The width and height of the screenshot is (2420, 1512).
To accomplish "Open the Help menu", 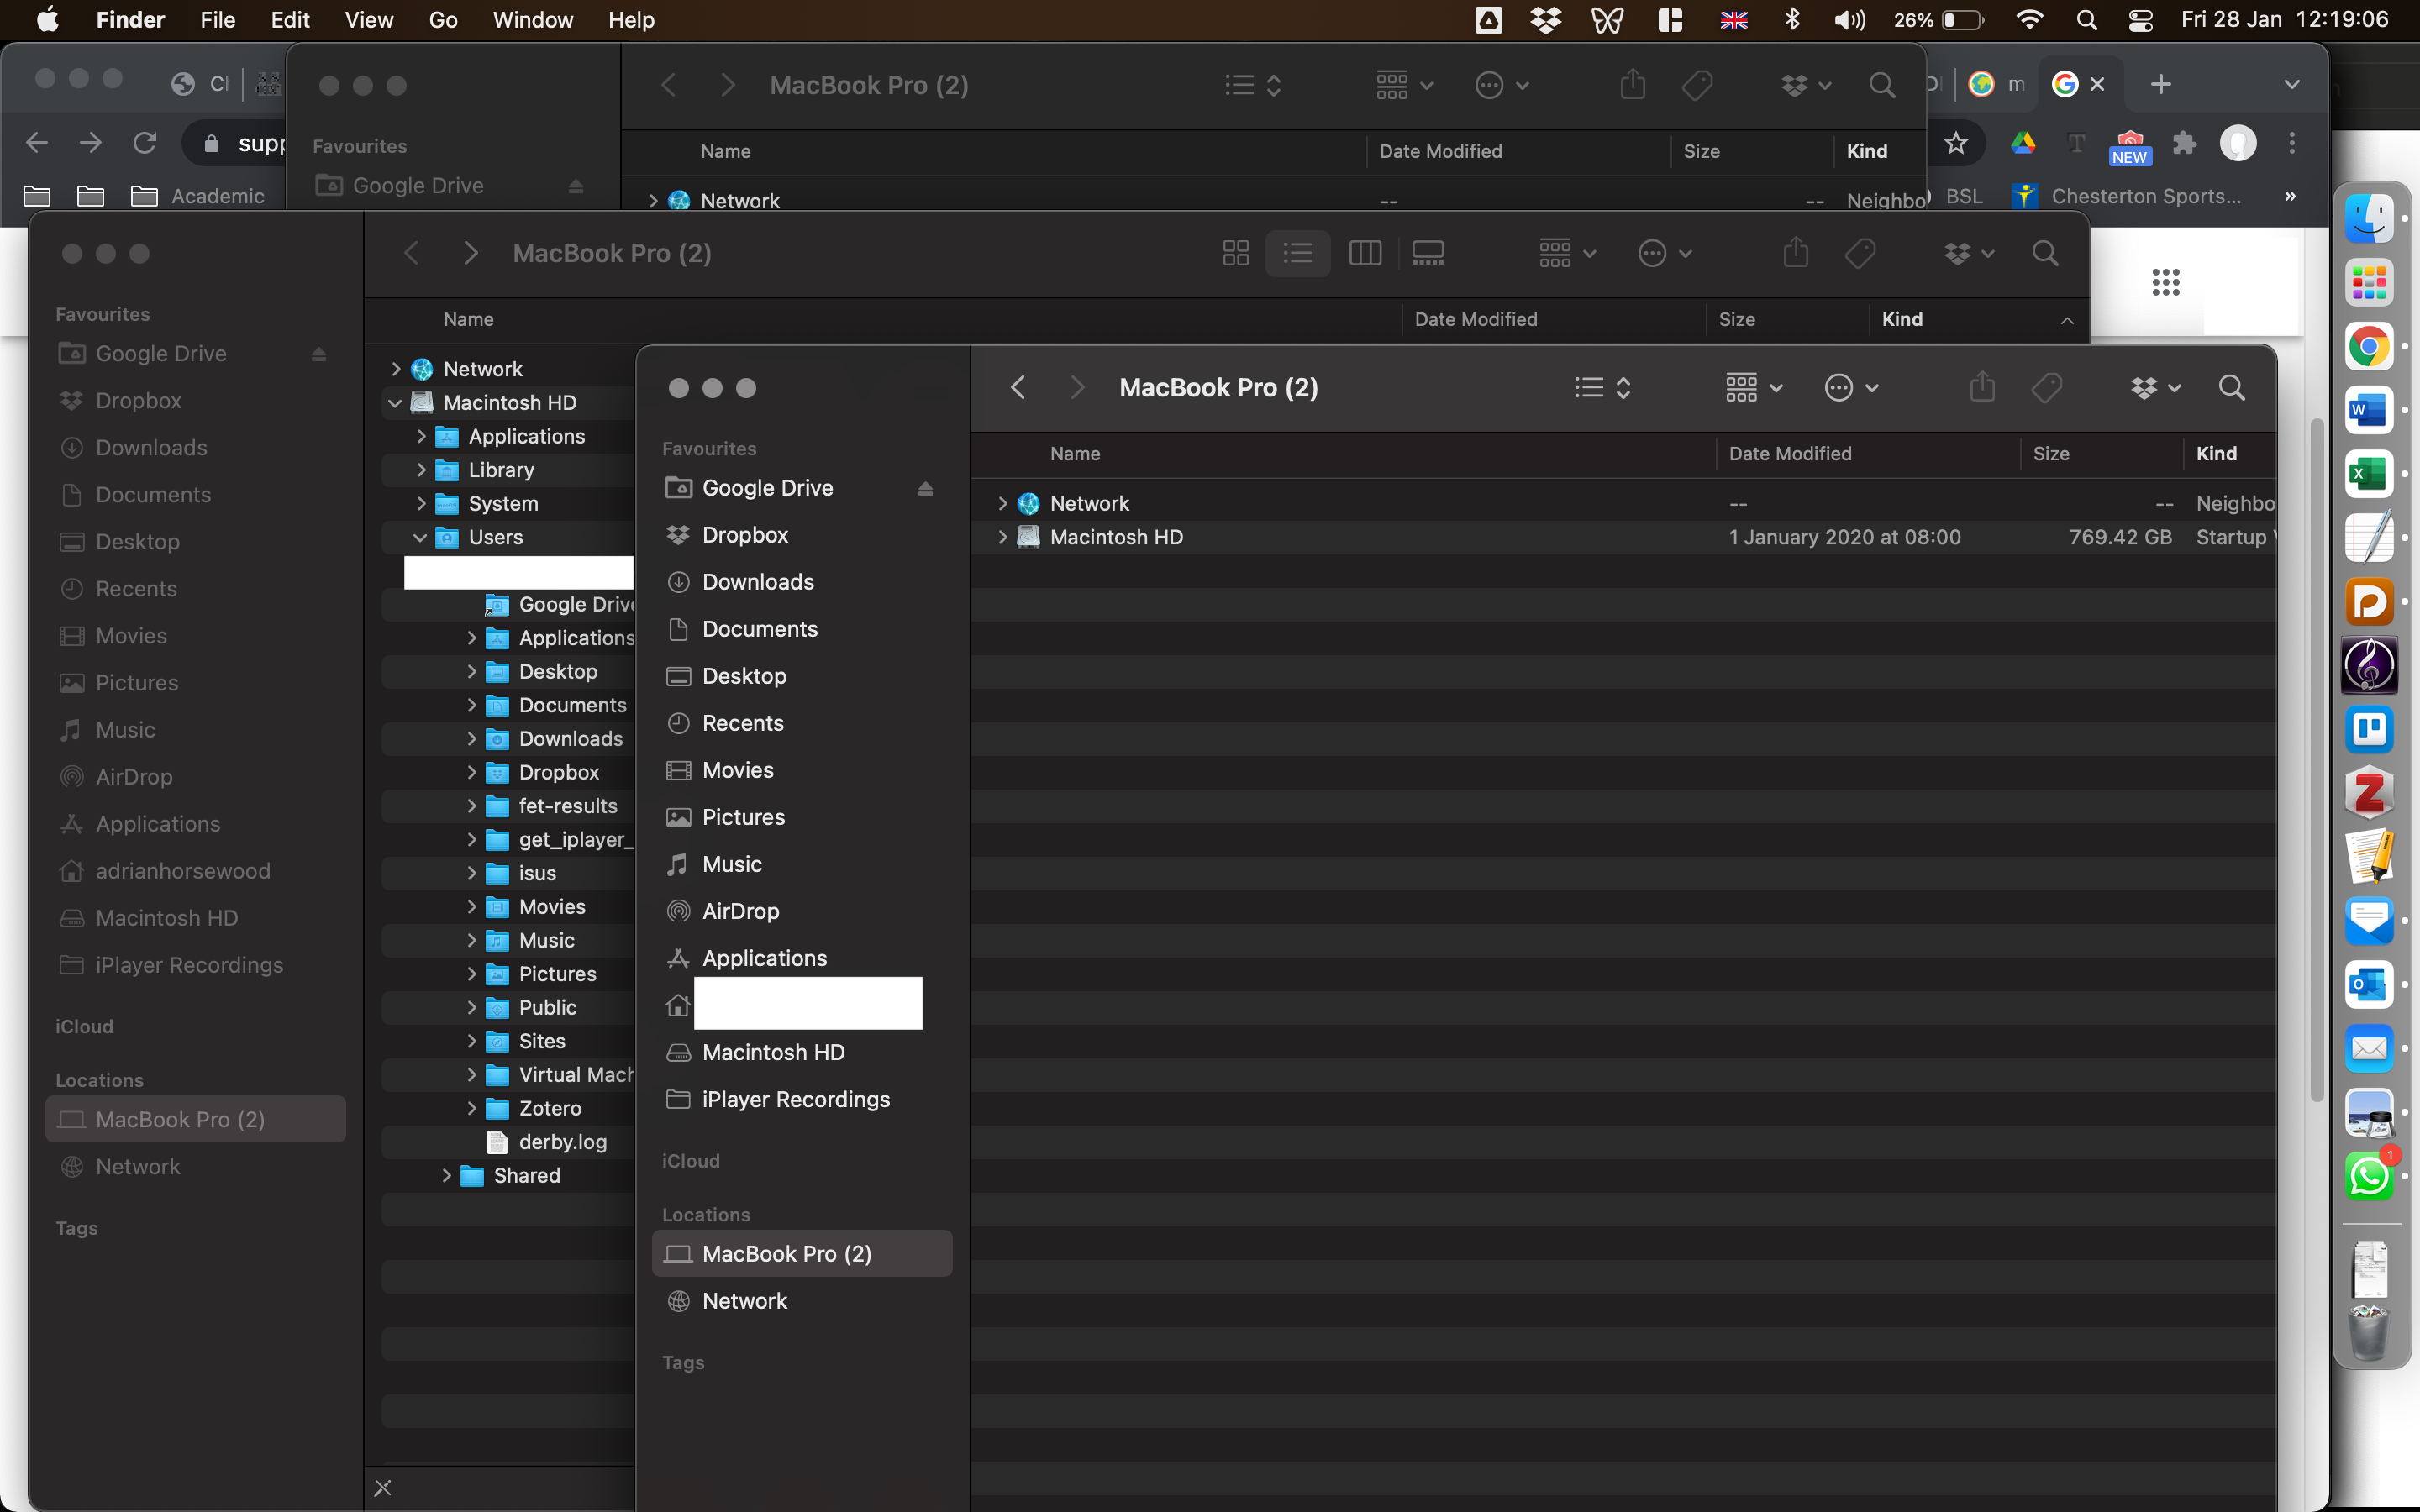I will click(631, 20).
